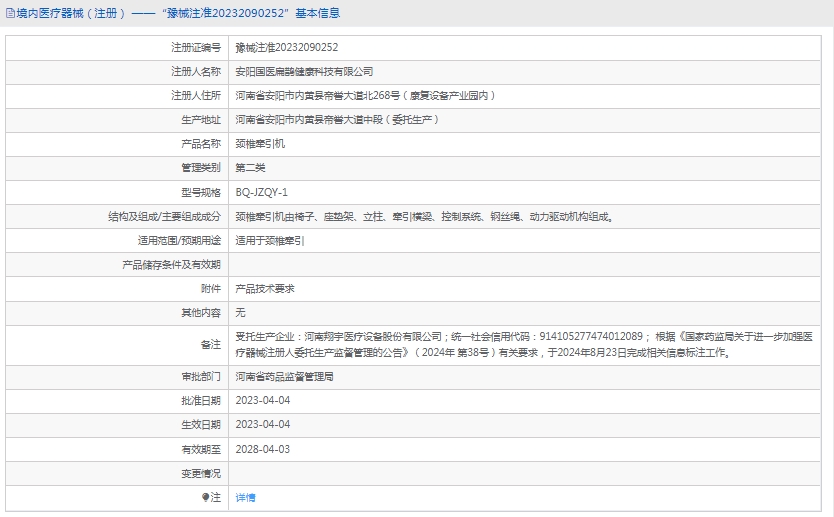The image size is (834, 517).
Task: Click the registrant address value cell
Action: pos(365,96)
